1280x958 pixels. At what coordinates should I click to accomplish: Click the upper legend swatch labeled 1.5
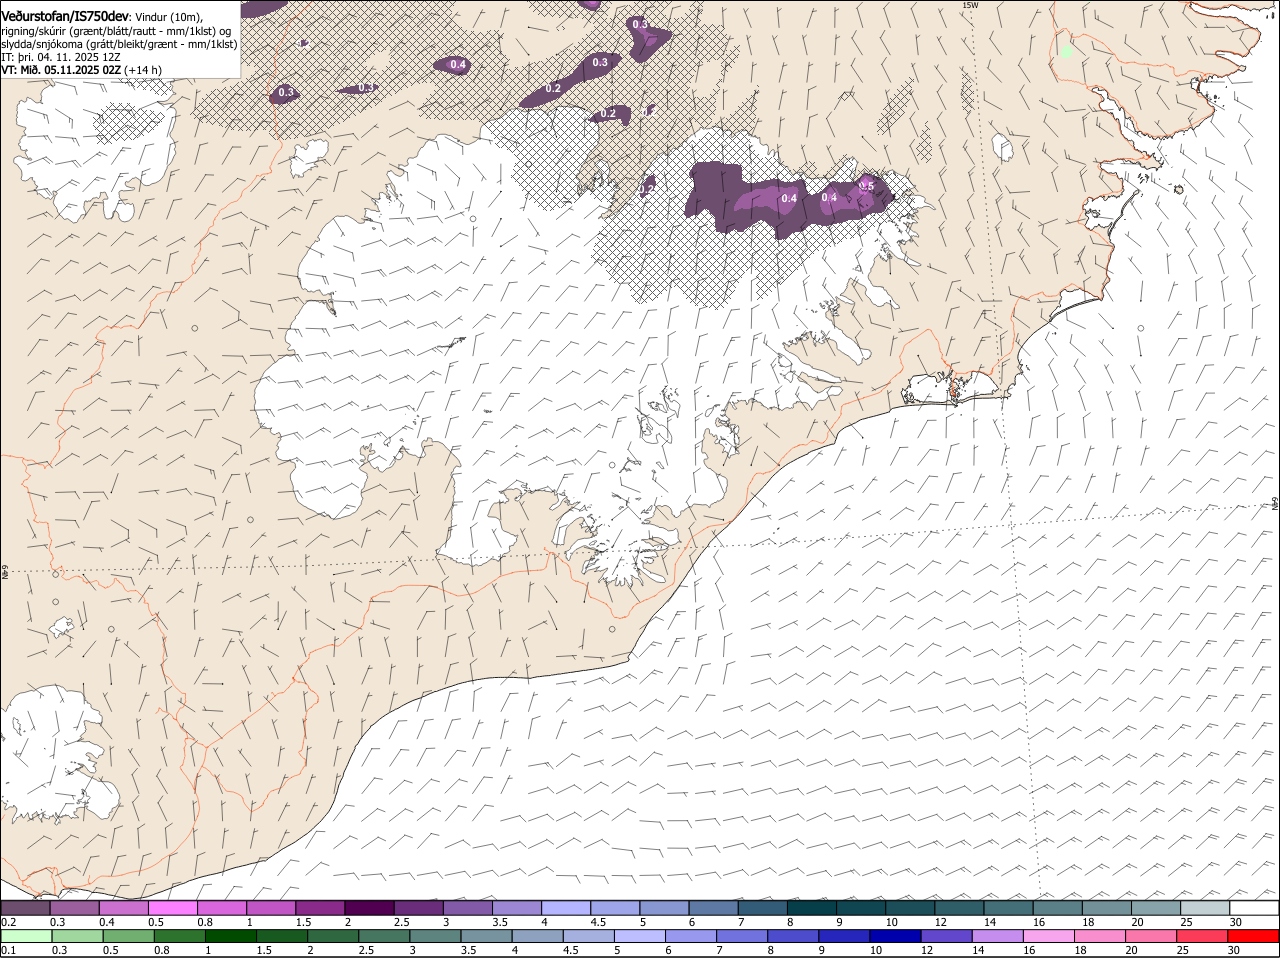point(319,908)
